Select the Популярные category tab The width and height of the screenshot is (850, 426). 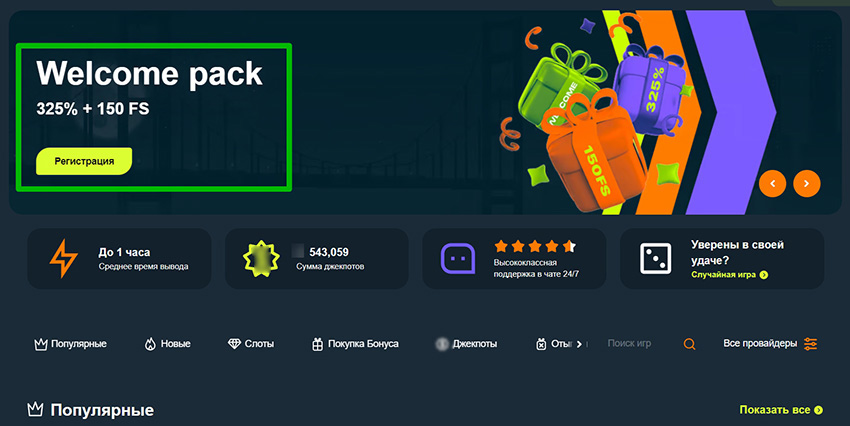(x=70, y=344)
